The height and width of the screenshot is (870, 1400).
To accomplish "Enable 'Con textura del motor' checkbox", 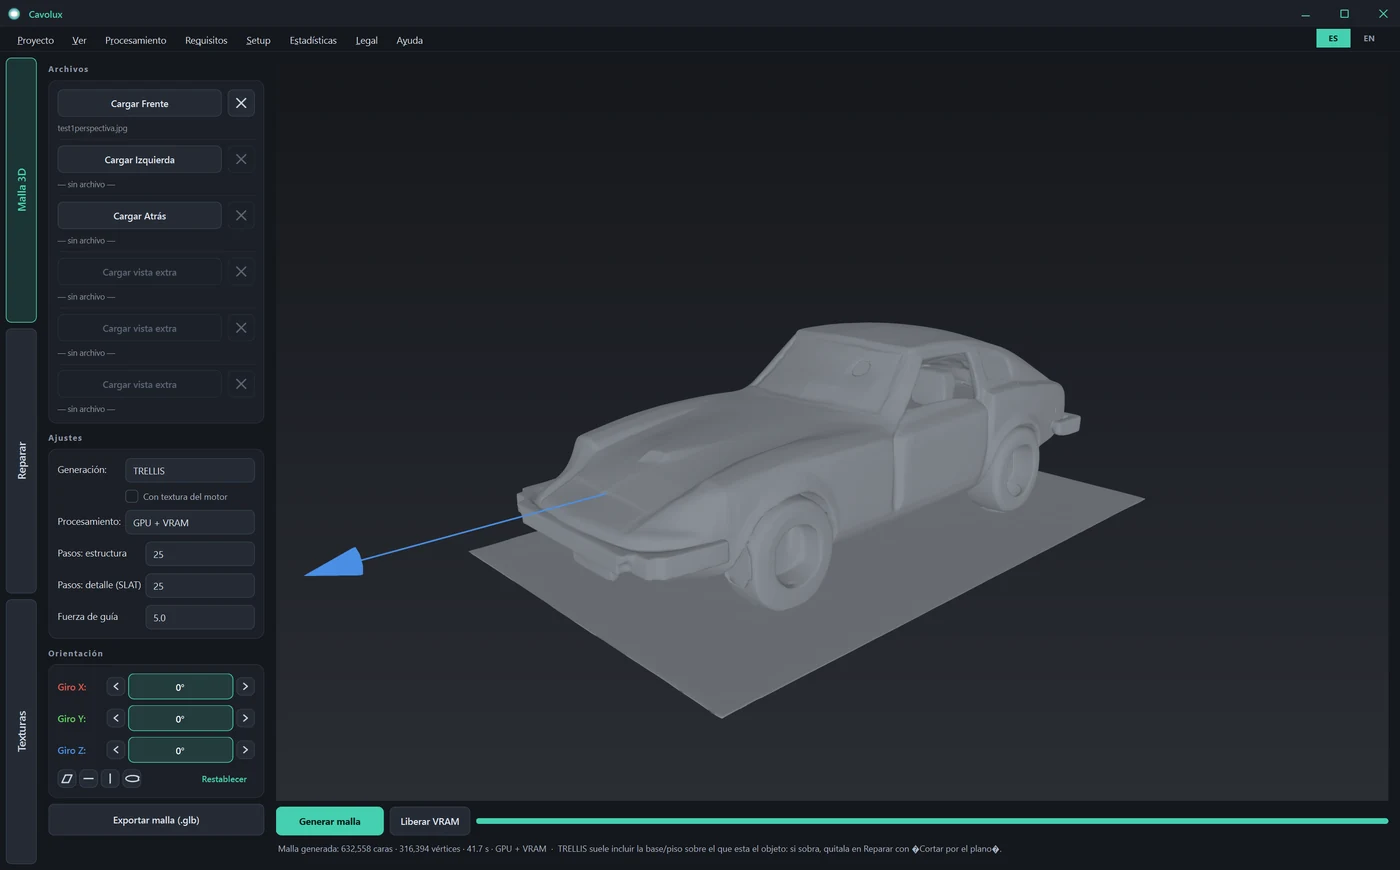I will pyautogui.click(x=131, y=496).
